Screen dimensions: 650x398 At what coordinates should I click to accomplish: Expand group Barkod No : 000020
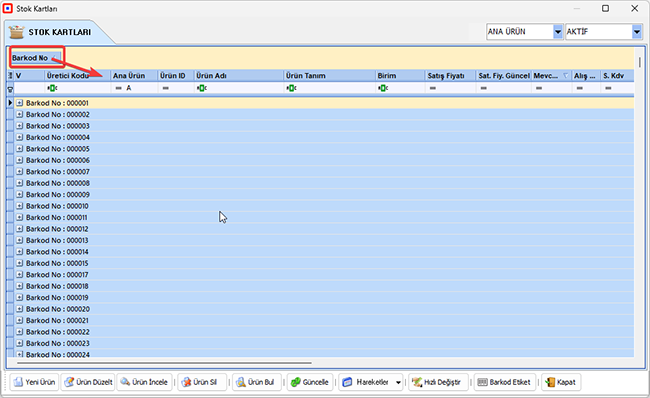[x=19, y=309]
